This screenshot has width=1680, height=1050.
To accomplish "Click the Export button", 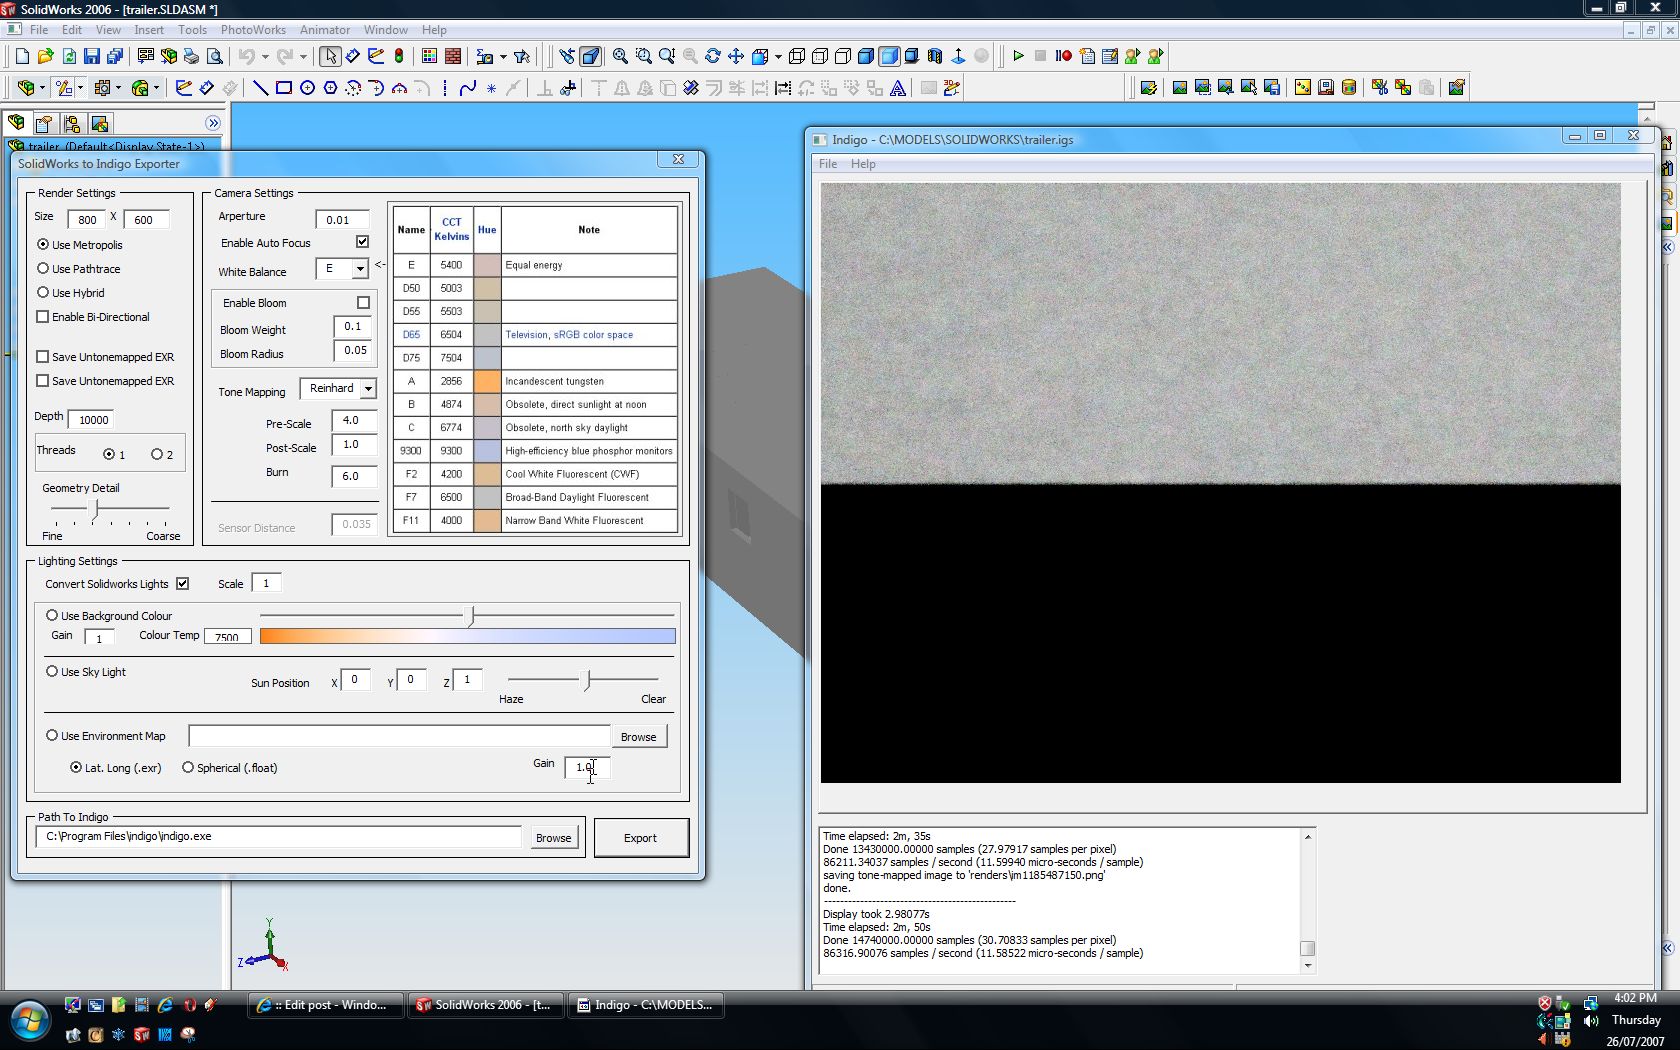I will 641,838.
